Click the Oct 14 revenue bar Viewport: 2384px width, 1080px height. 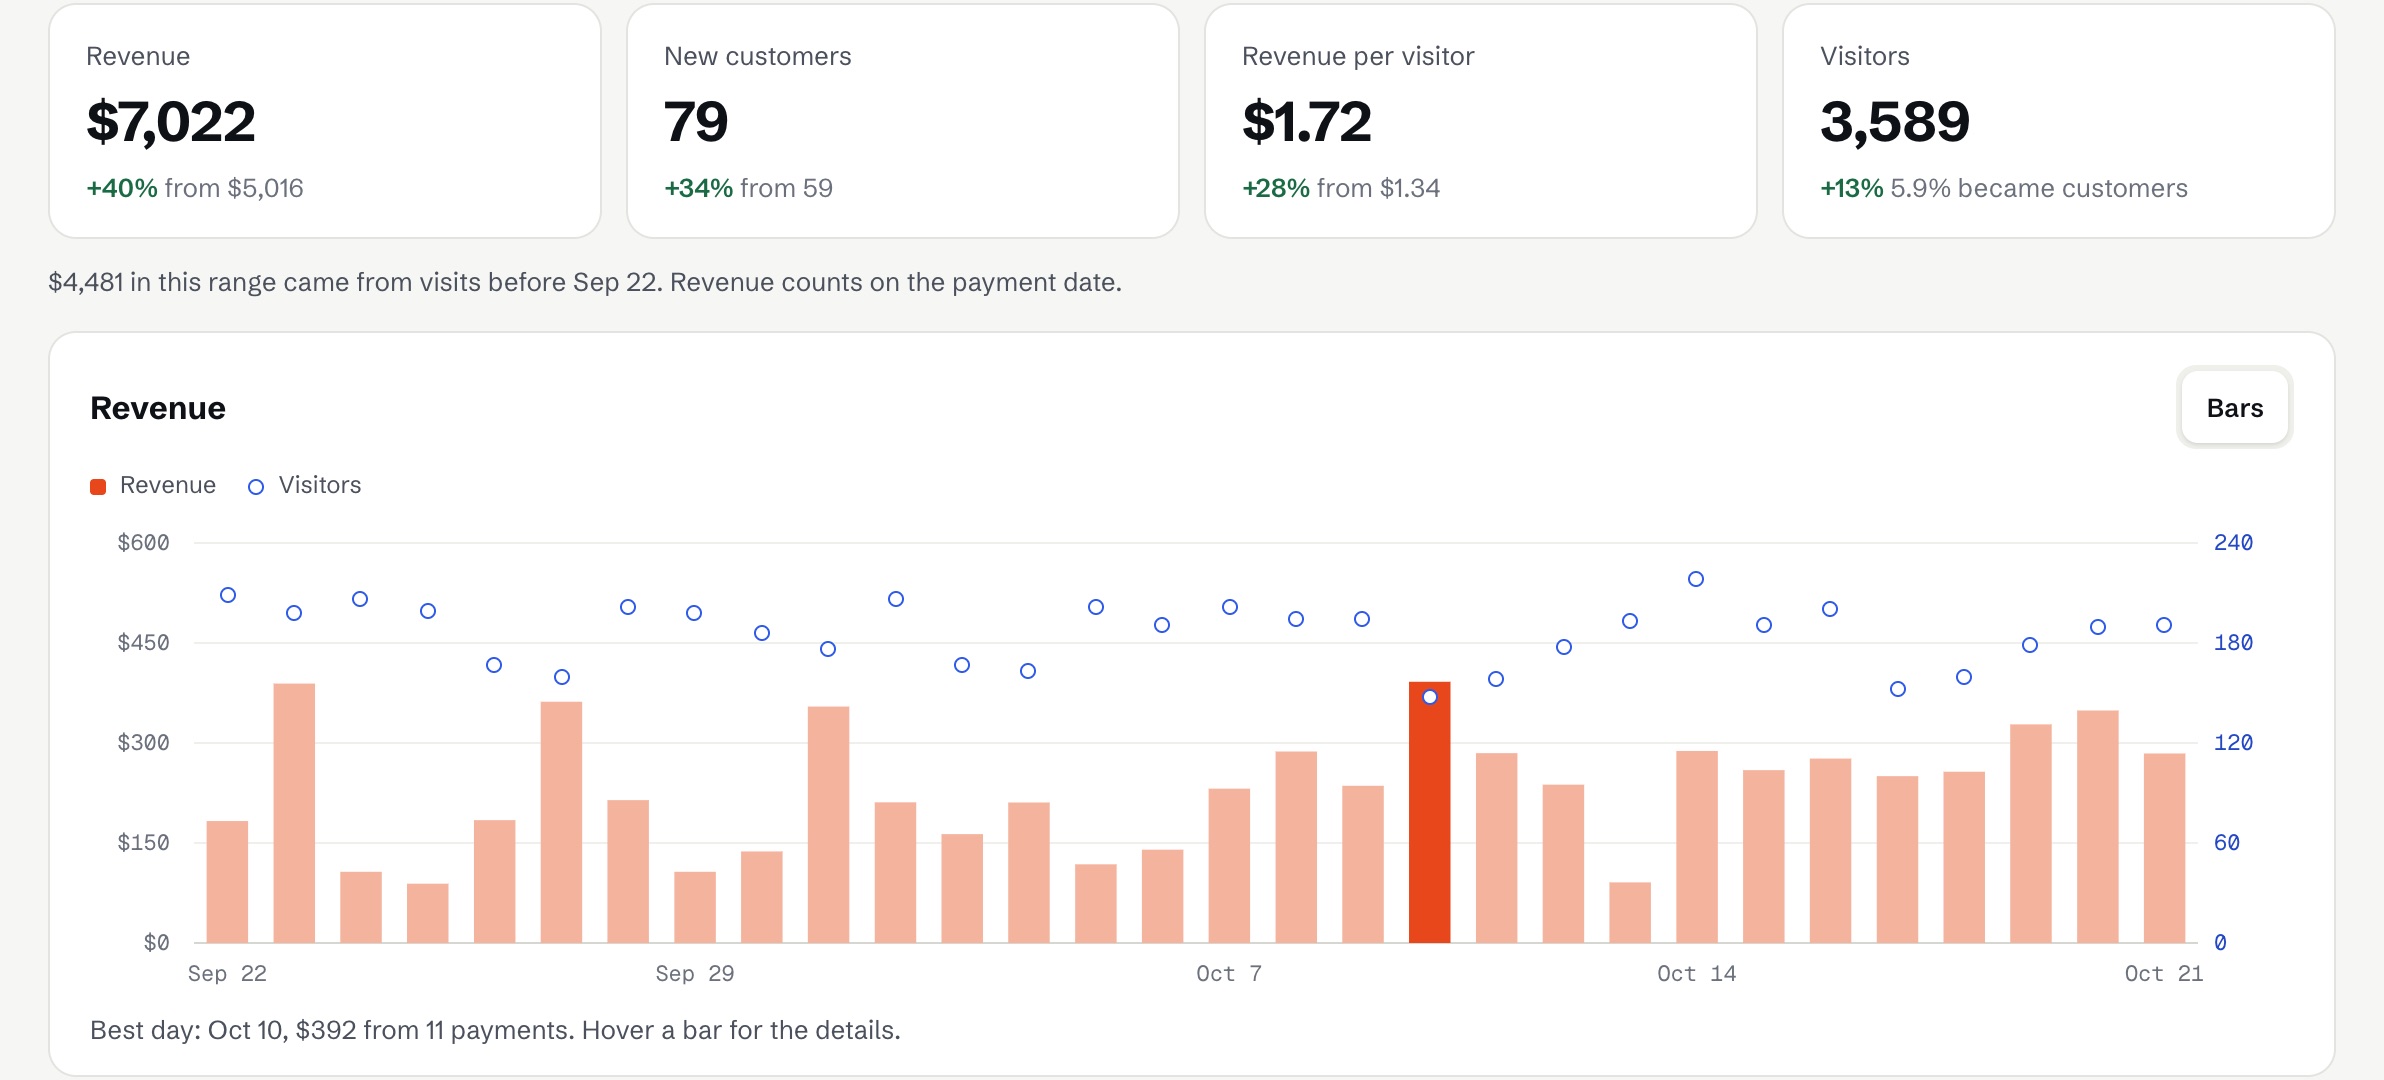click(1697, 847)
